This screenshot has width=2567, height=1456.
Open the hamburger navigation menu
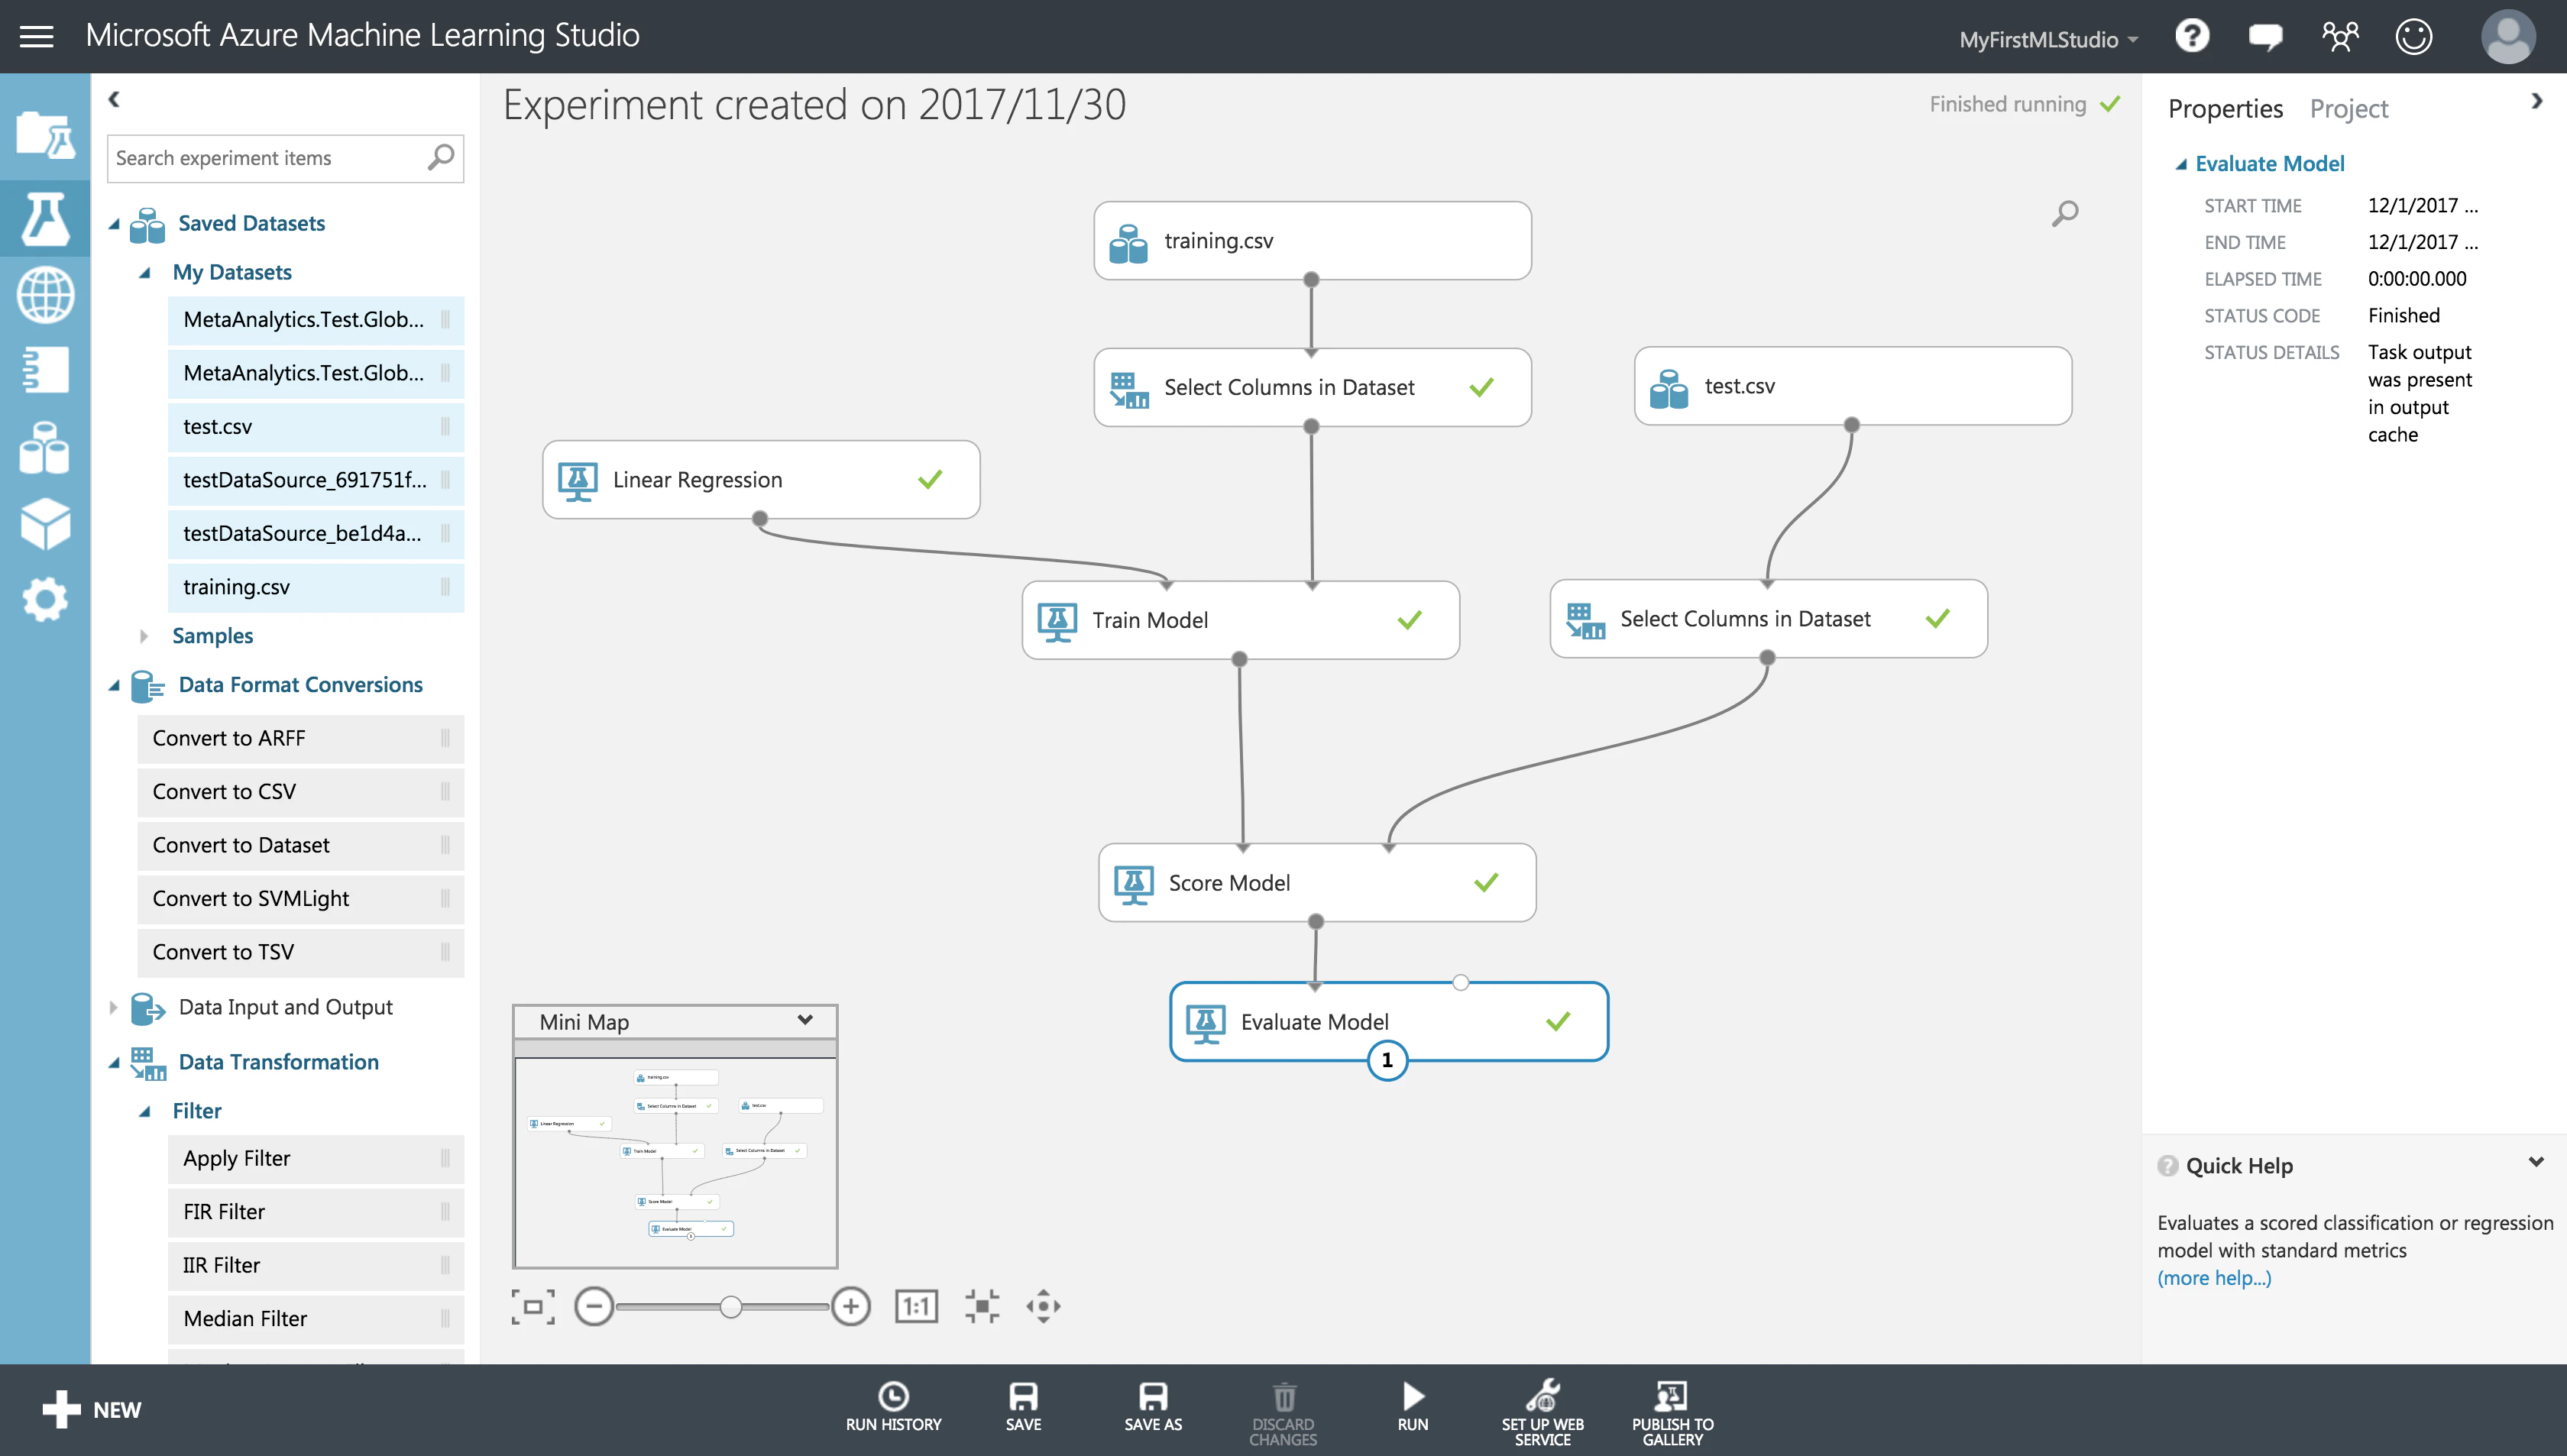tap(37, 37)
